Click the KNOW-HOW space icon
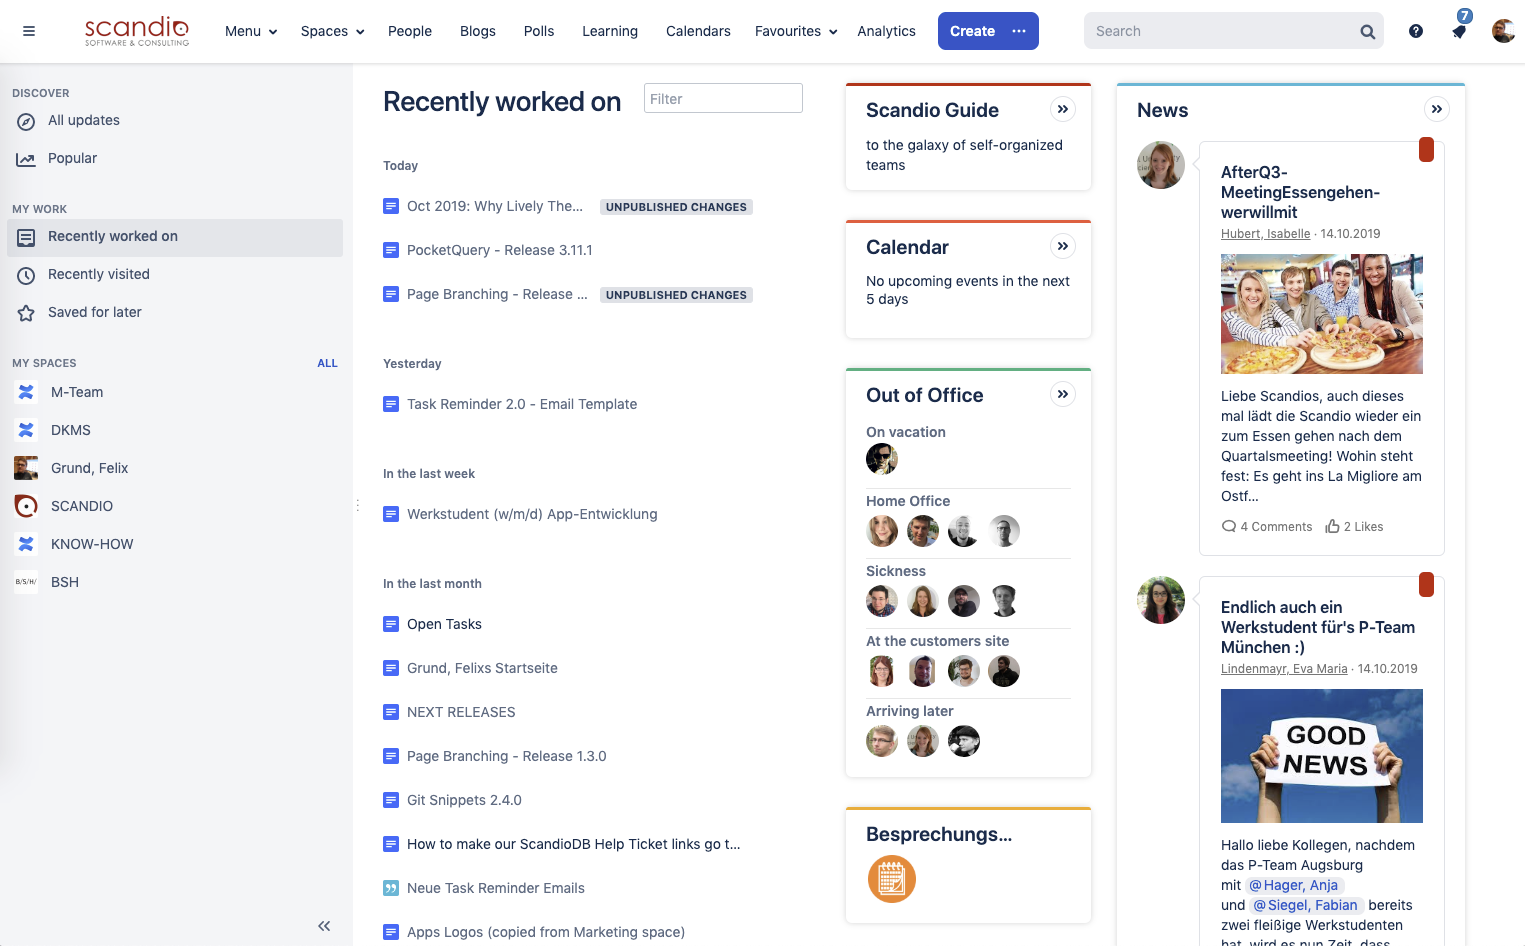This screenshot has width=1525, height=946. [x=26, y=544]
